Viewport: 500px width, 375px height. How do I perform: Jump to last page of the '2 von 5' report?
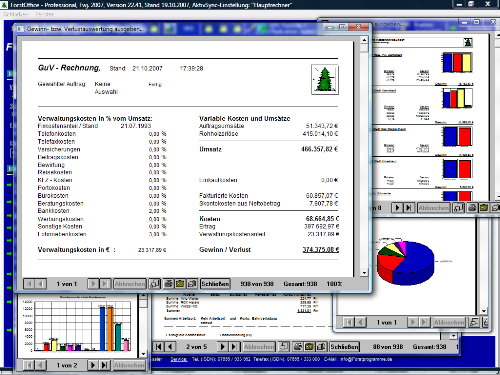(234, 347)
